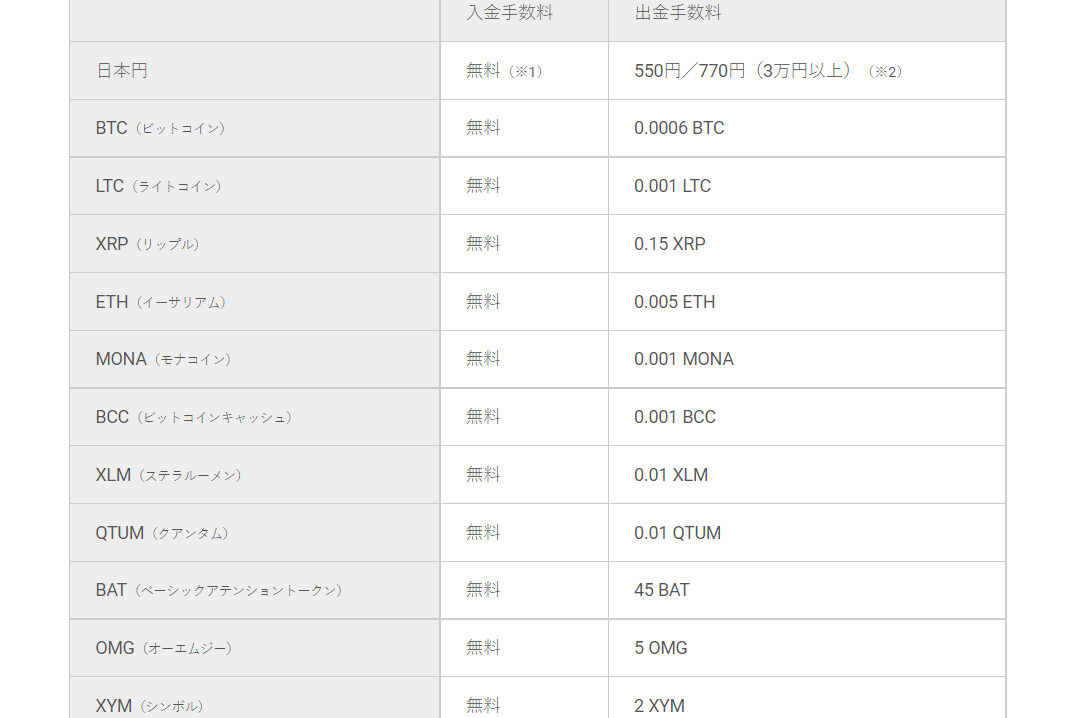Screen dimensions: 1071x718
Task: Click the 45 BAT fee value
Action: [x=662, y=590]
